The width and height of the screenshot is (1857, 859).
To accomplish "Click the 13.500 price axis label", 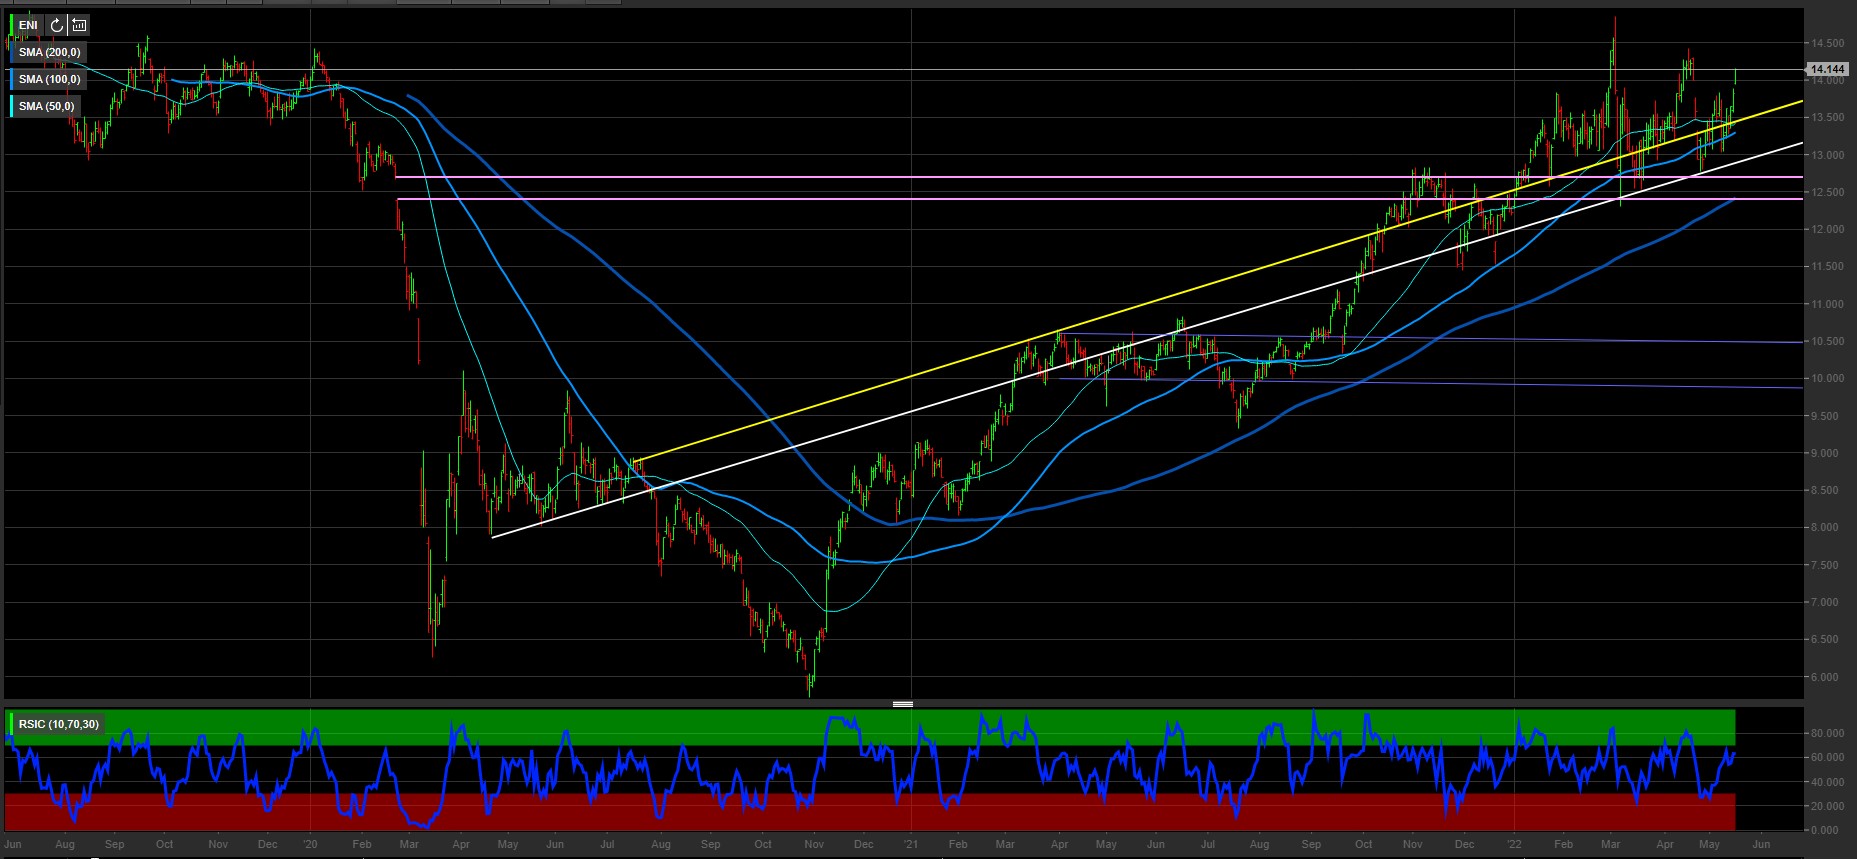I will point(1827,117).
